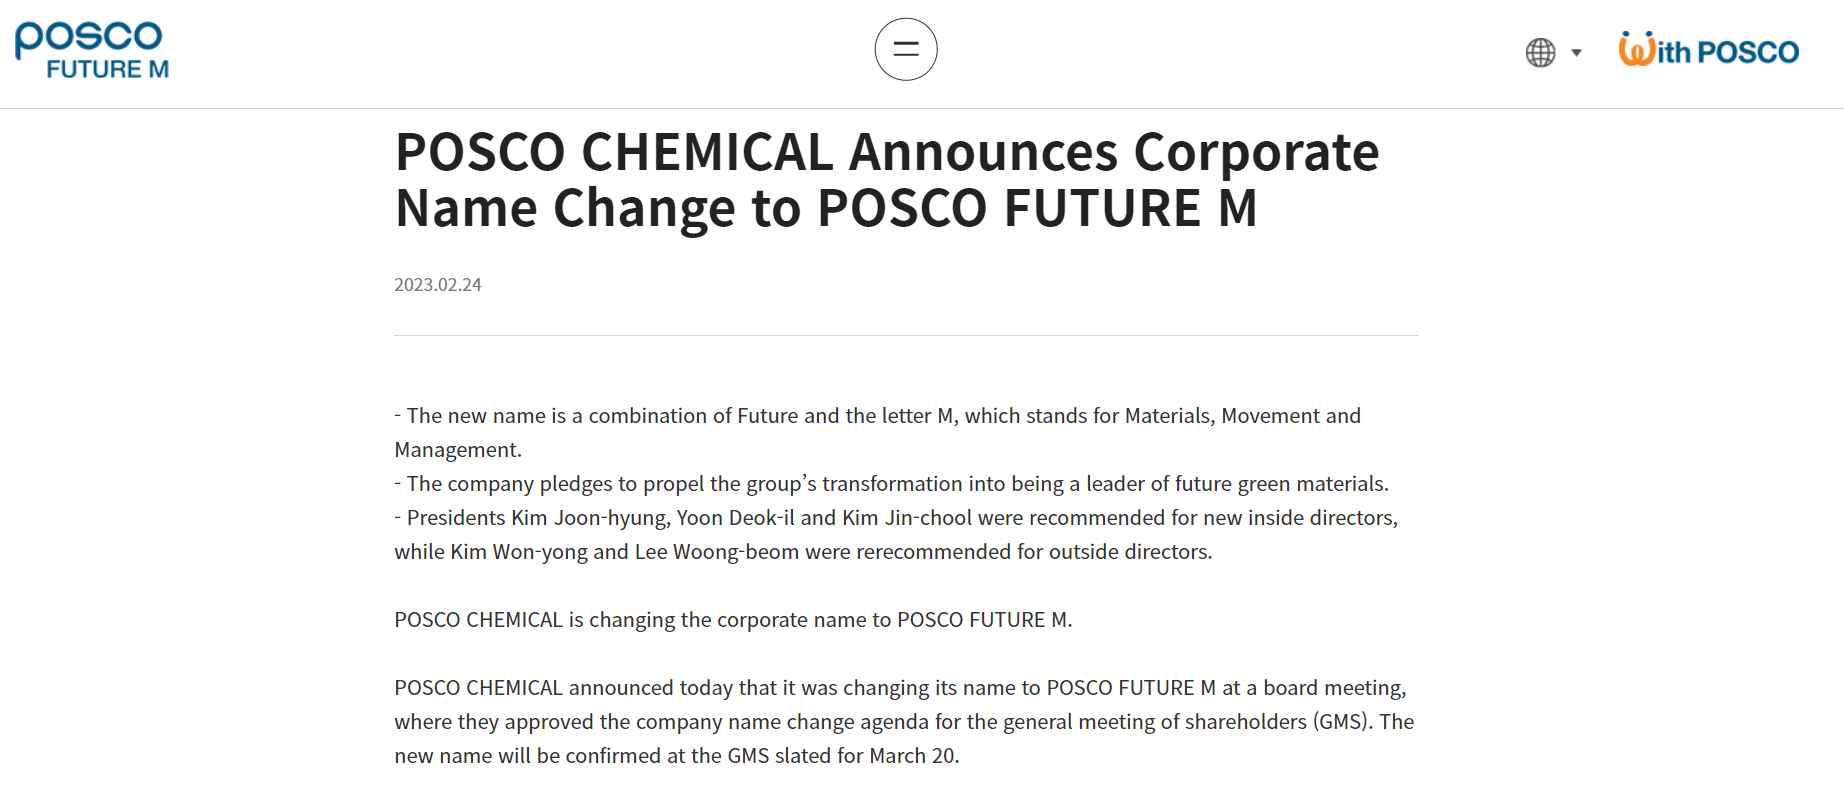Open the circular hamburger menu

click(x=905, y=49)
